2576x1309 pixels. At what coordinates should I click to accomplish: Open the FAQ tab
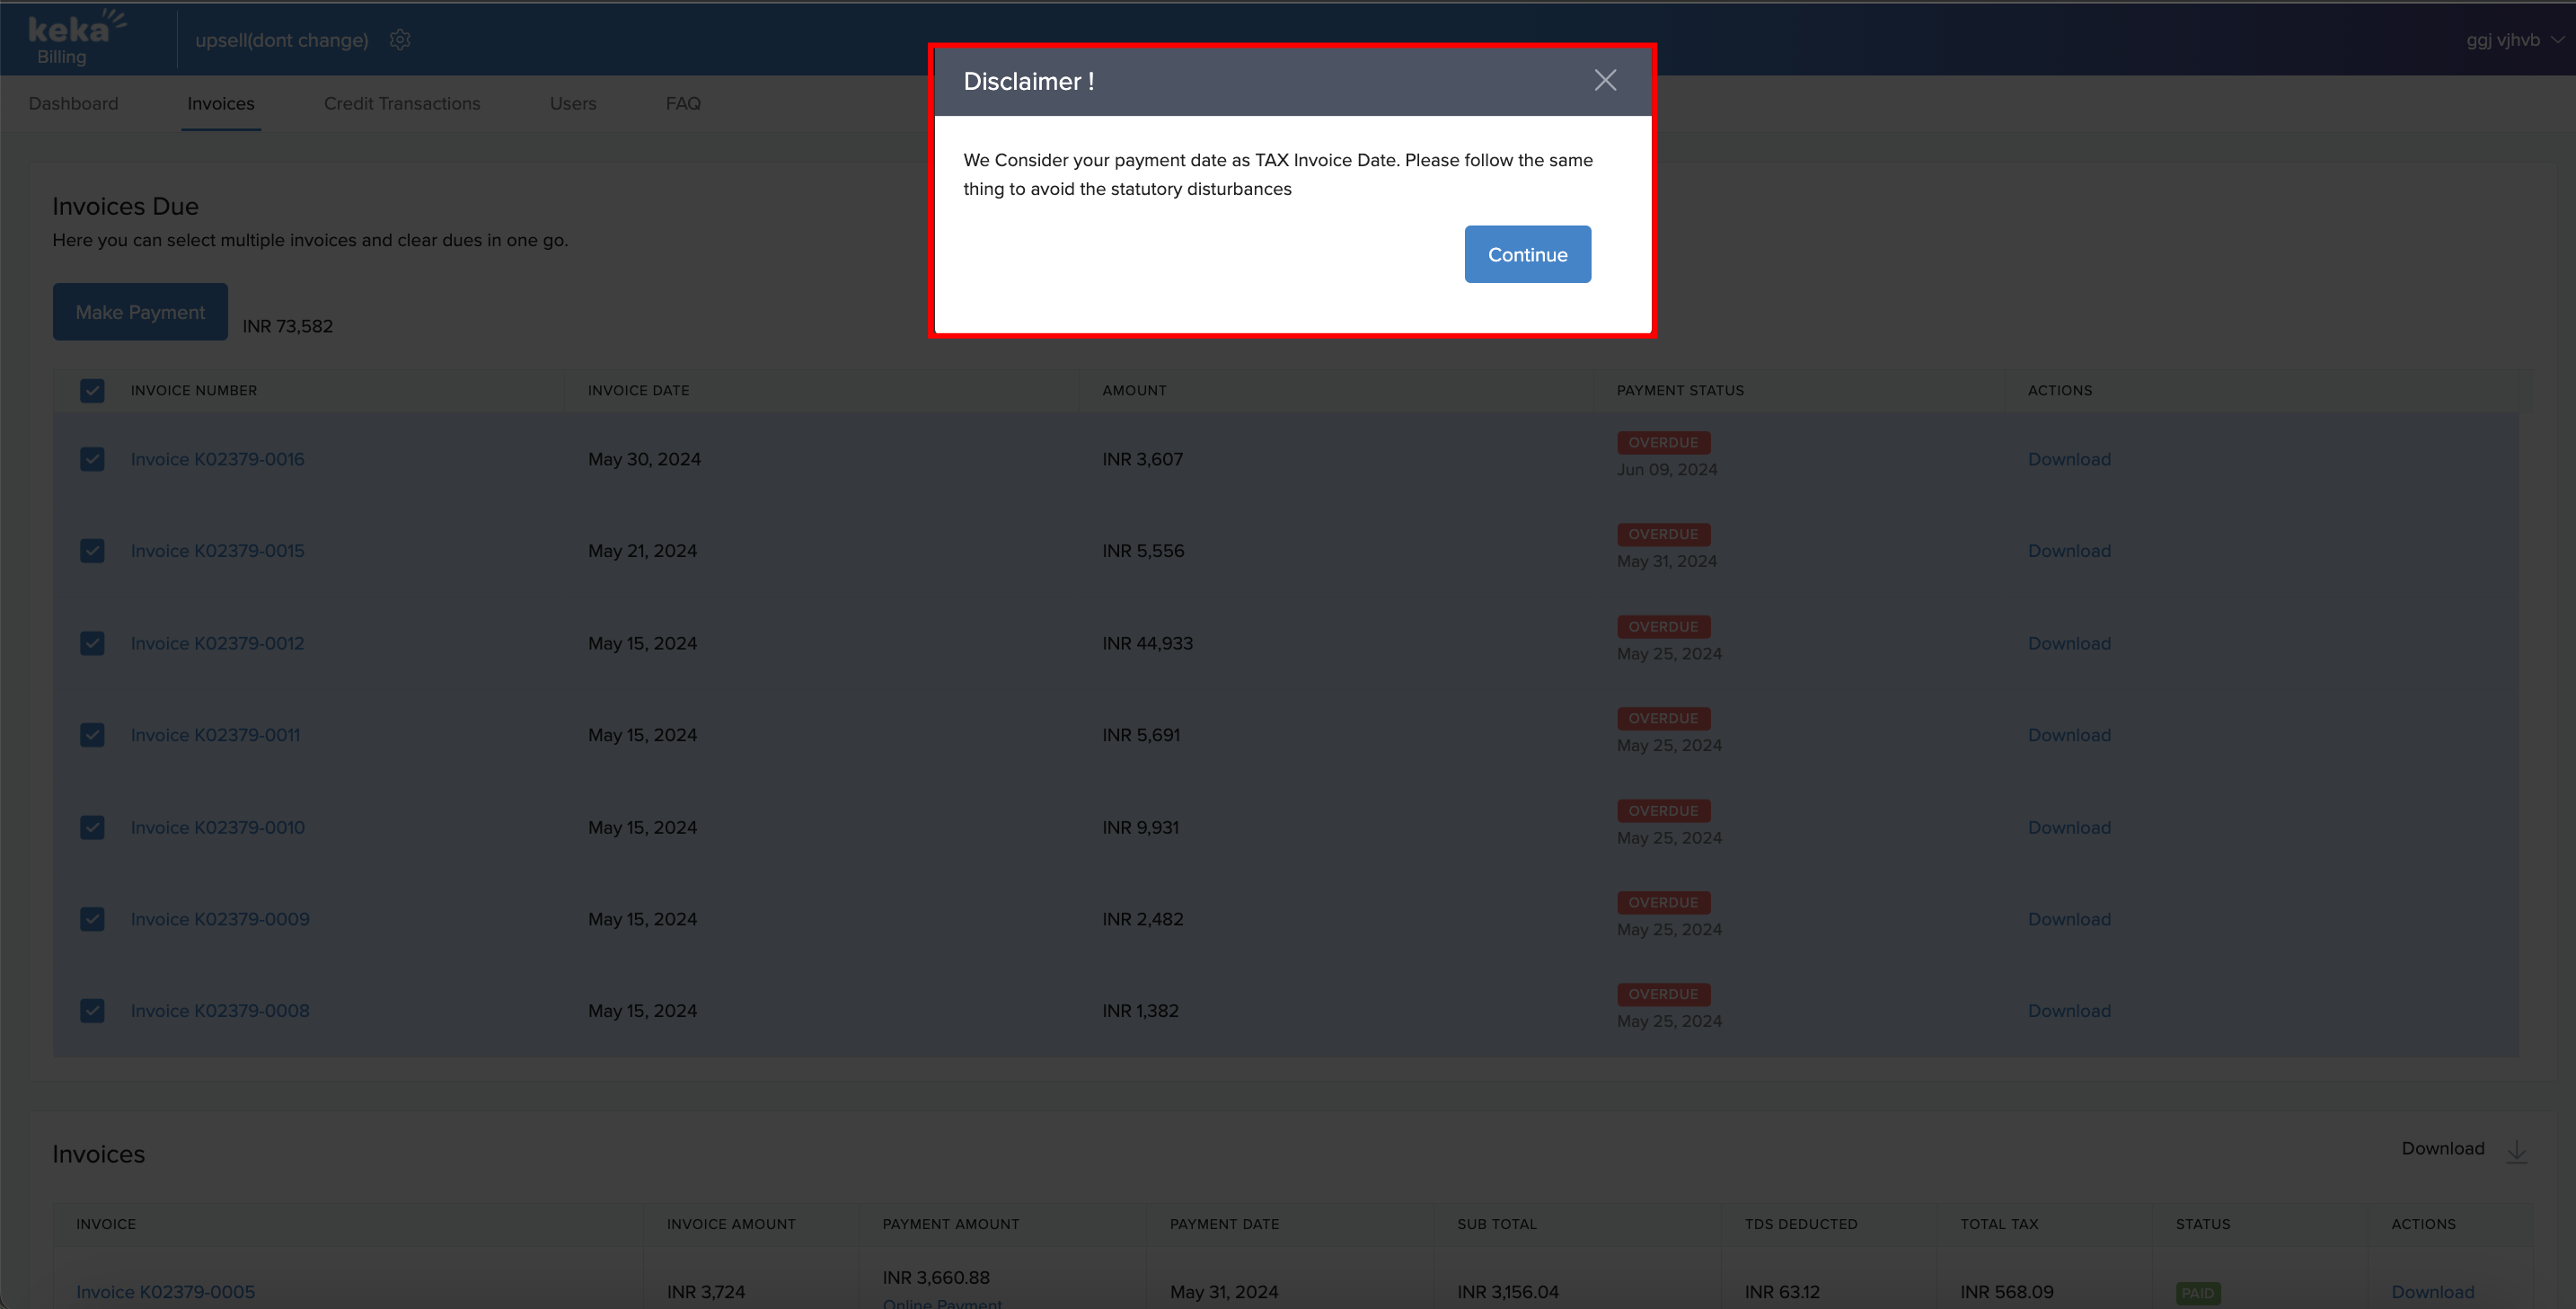[x=683, y=104]
